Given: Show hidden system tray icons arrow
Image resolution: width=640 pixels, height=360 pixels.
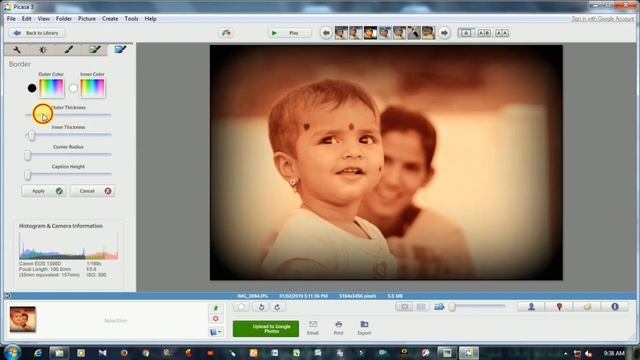Looking at the screenshot, I should coord(565,353).
